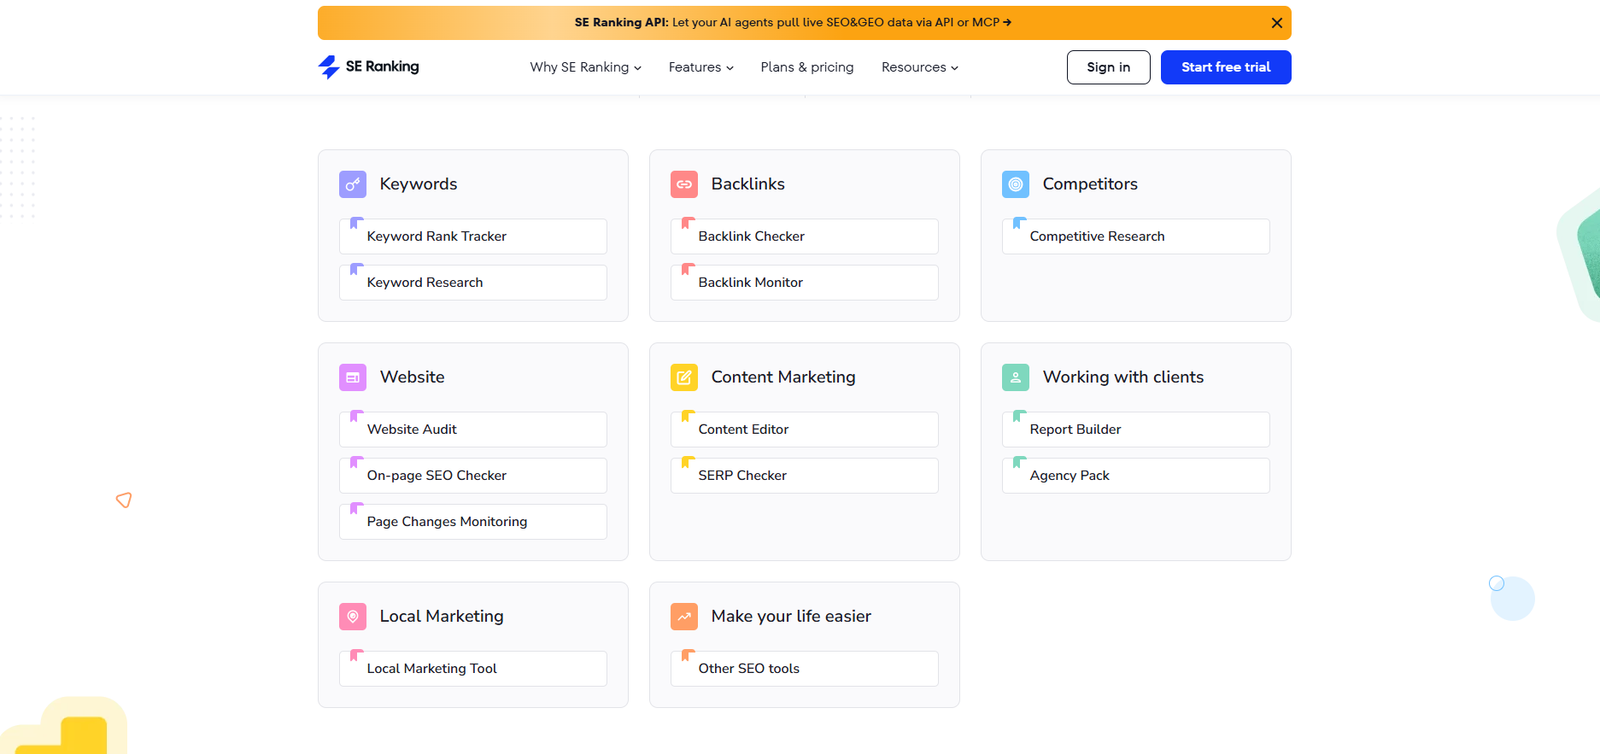1600x754 pixels.
Task: Click the Website heading
Action: coord(412,377)
